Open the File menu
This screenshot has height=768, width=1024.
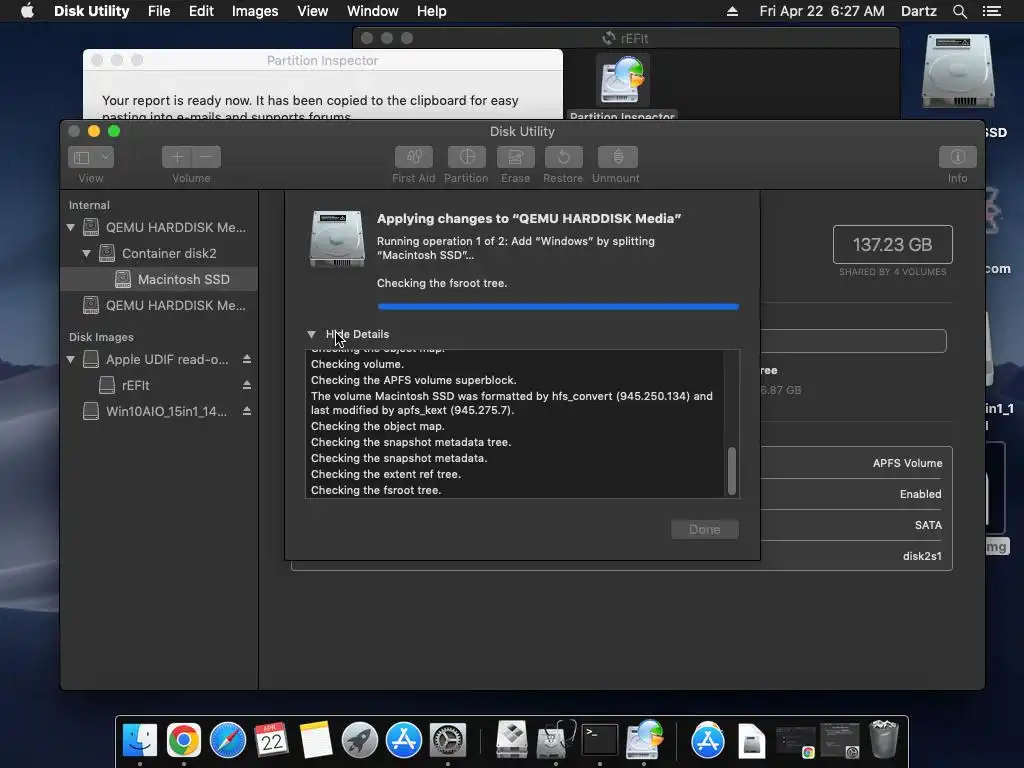click(x=159, y=11)
